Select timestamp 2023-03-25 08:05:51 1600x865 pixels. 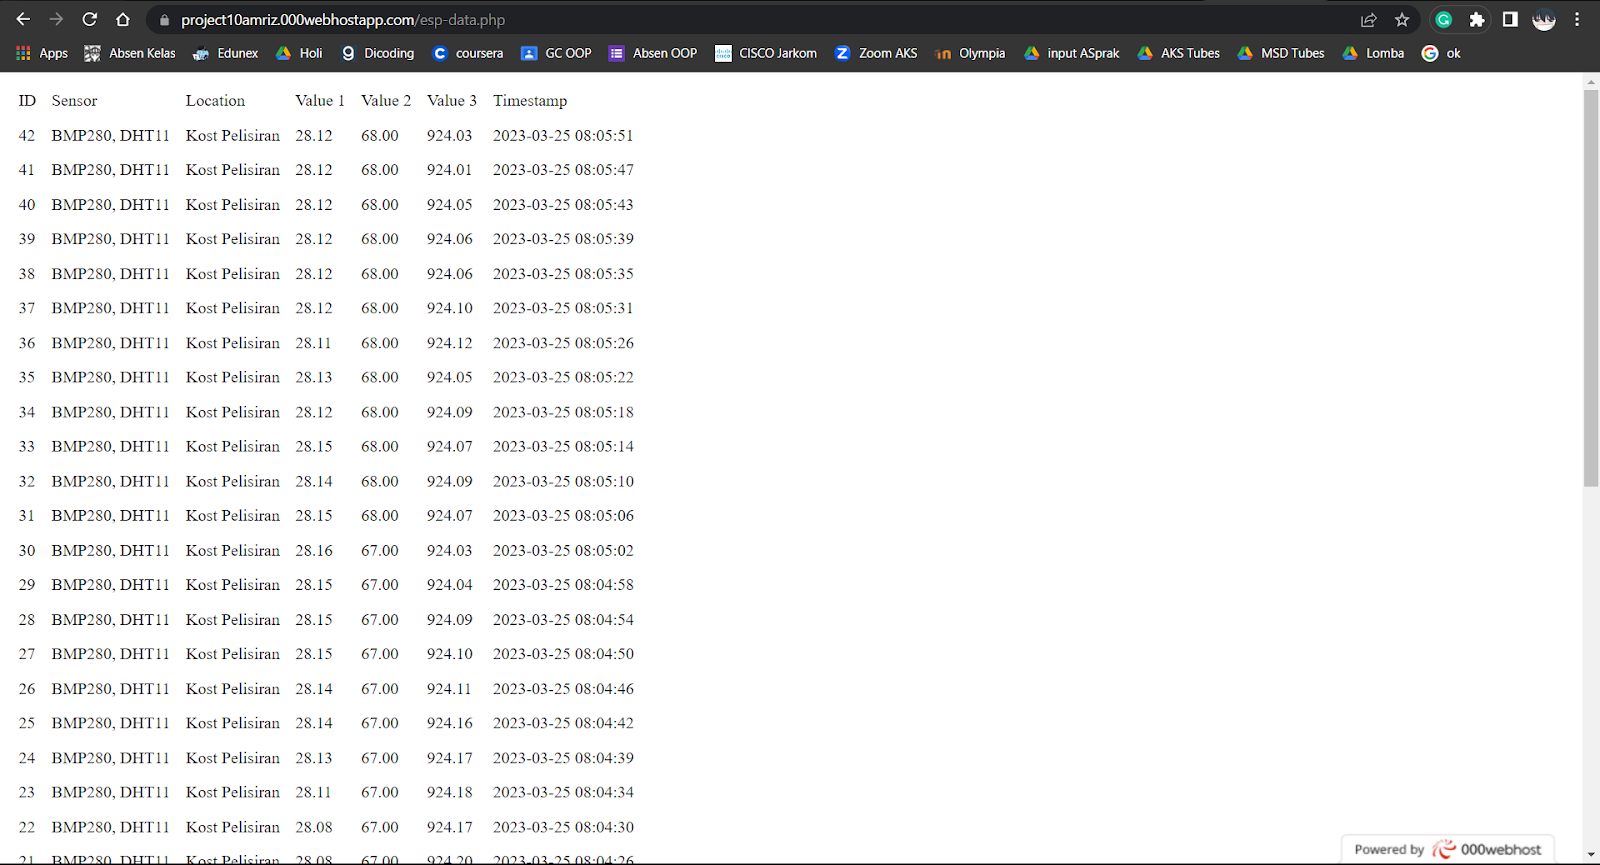[563, 136]
